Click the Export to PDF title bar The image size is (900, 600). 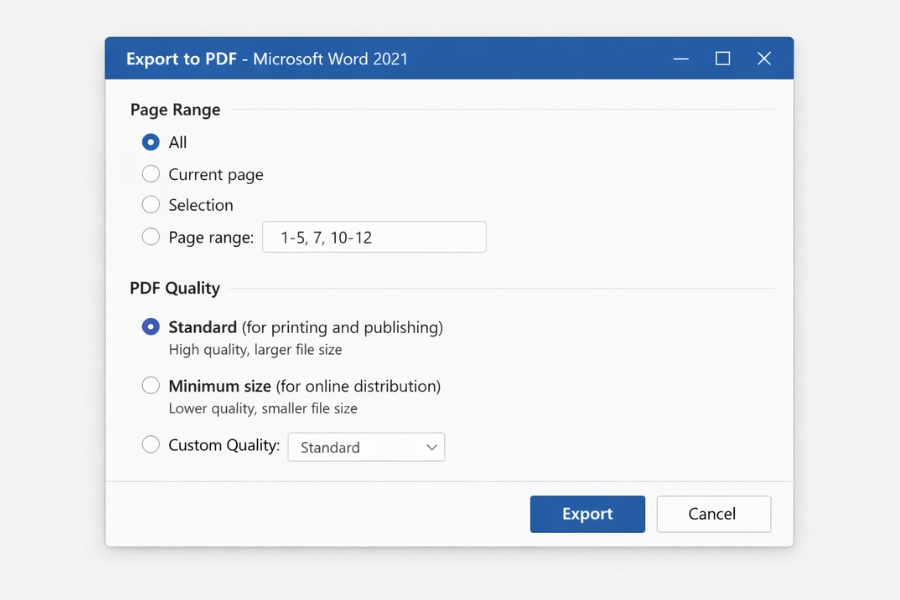click(266, 59)
